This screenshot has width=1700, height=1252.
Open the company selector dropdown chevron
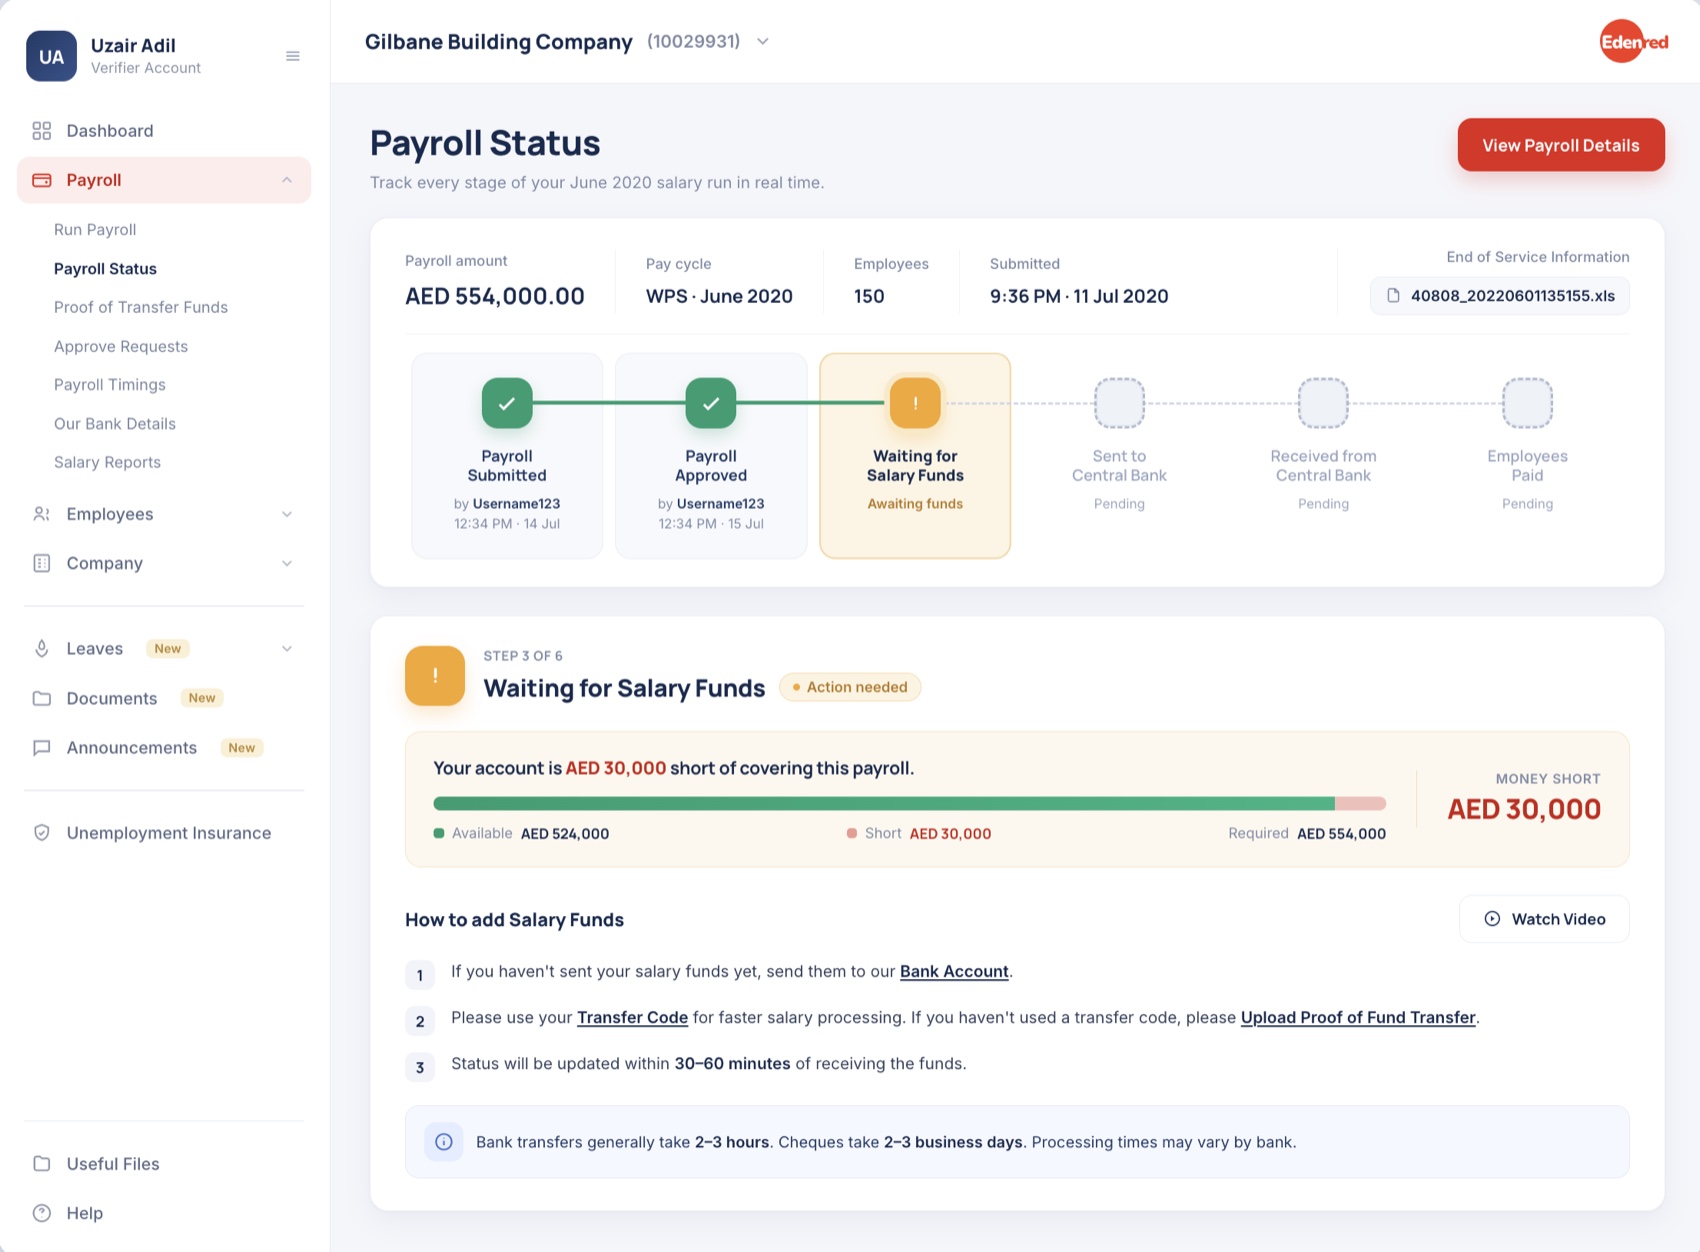click(x=763, y=42)
